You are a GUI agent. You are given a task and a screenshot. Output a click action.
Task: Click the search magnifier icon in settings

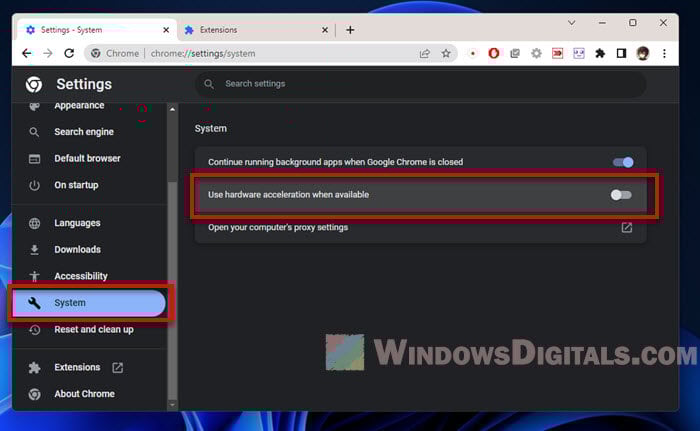[208, 84]
